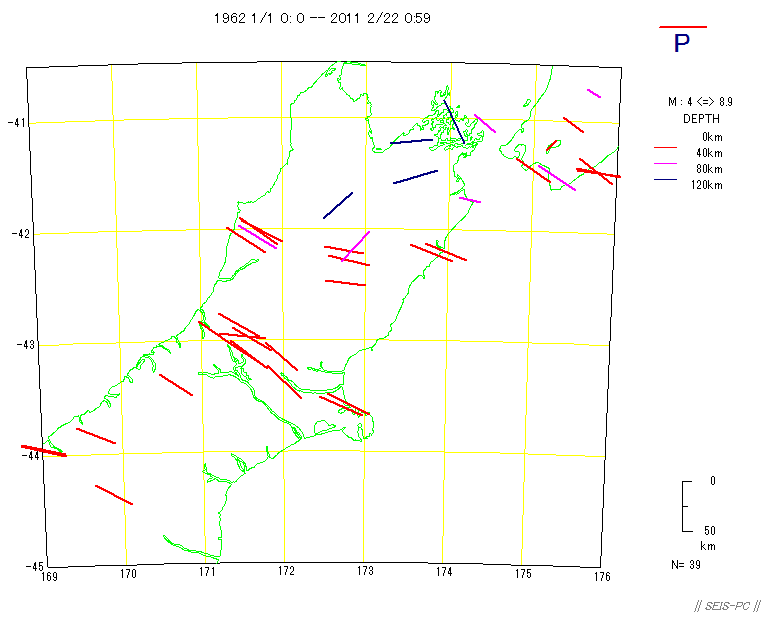Click the scale bar bracket
This screenshot has height=618, width=783.
pyautogui.click(x=687, y=506)
